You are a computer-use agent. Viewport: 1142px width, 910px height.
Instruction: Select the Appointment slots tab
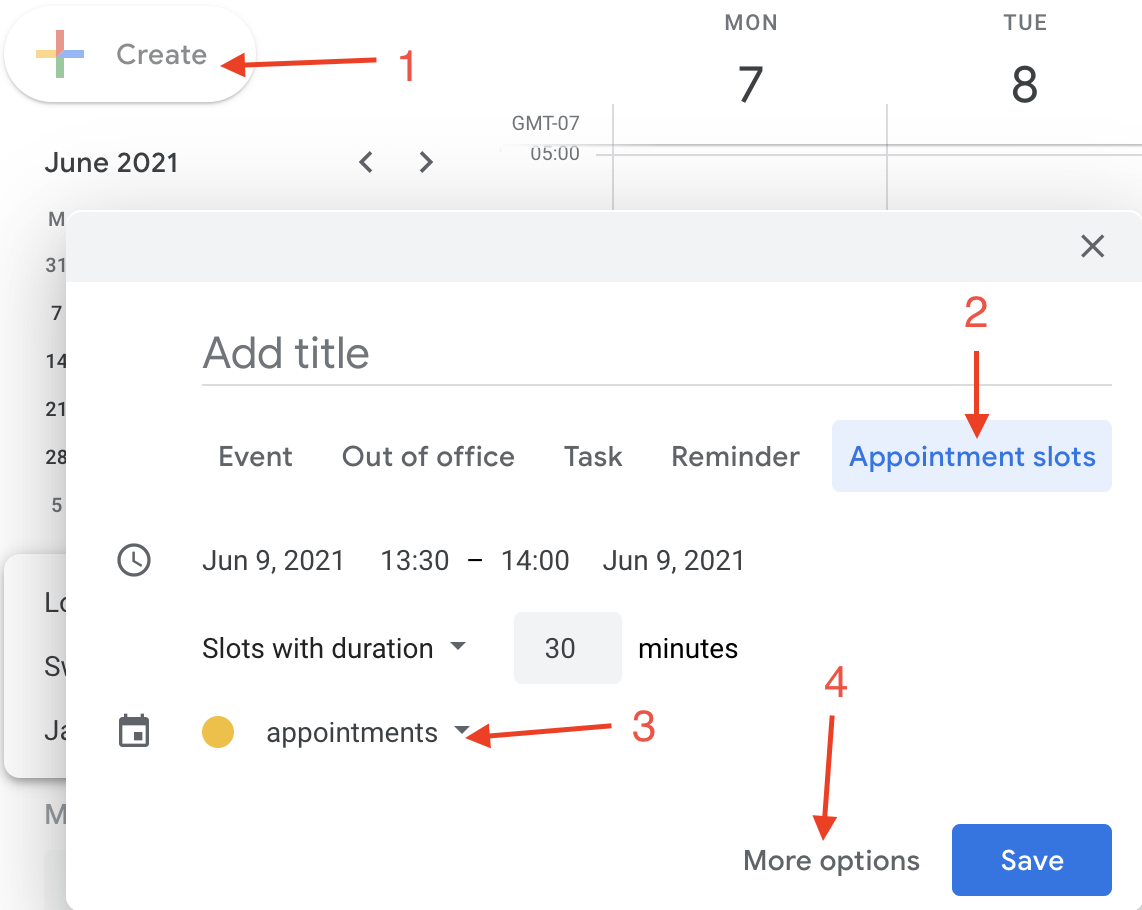pos(972,457)
